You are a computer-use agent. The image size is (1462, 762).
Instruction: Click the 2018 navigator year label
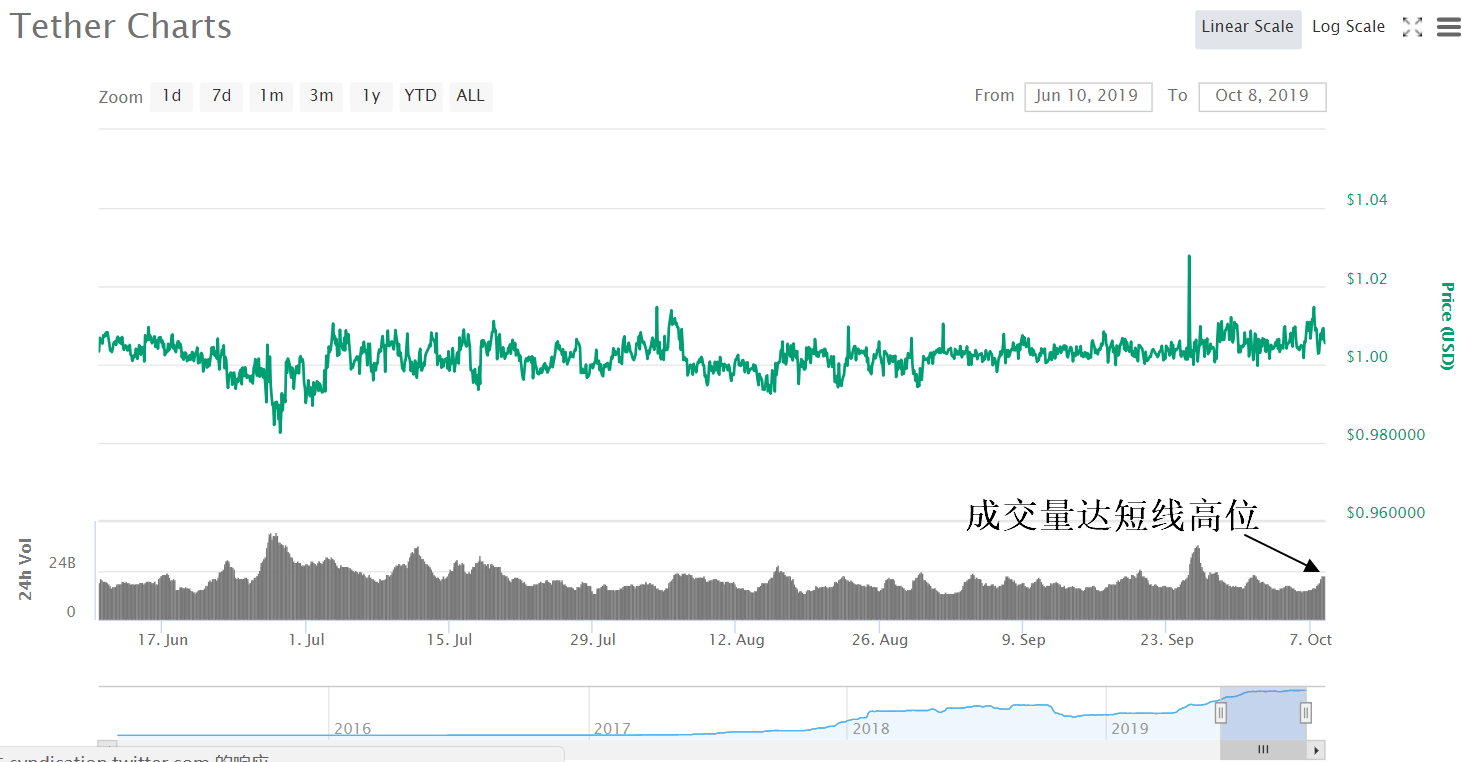coord(871,729)
